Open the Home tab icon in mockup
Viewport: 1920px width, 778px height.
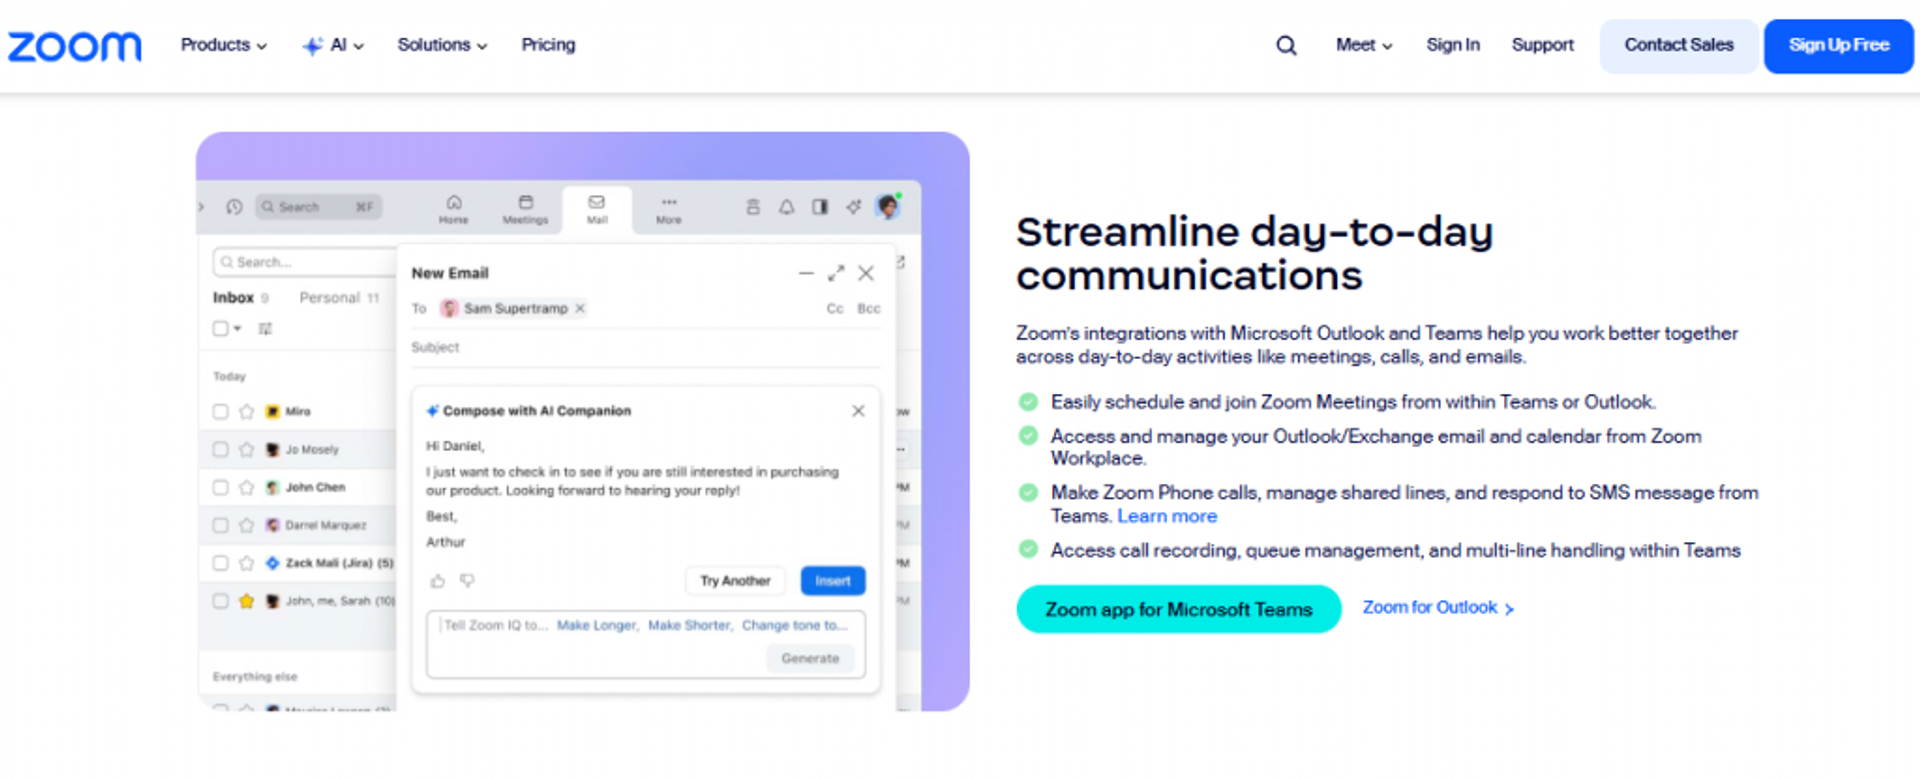pyautogui.click(x=453, y=209)
